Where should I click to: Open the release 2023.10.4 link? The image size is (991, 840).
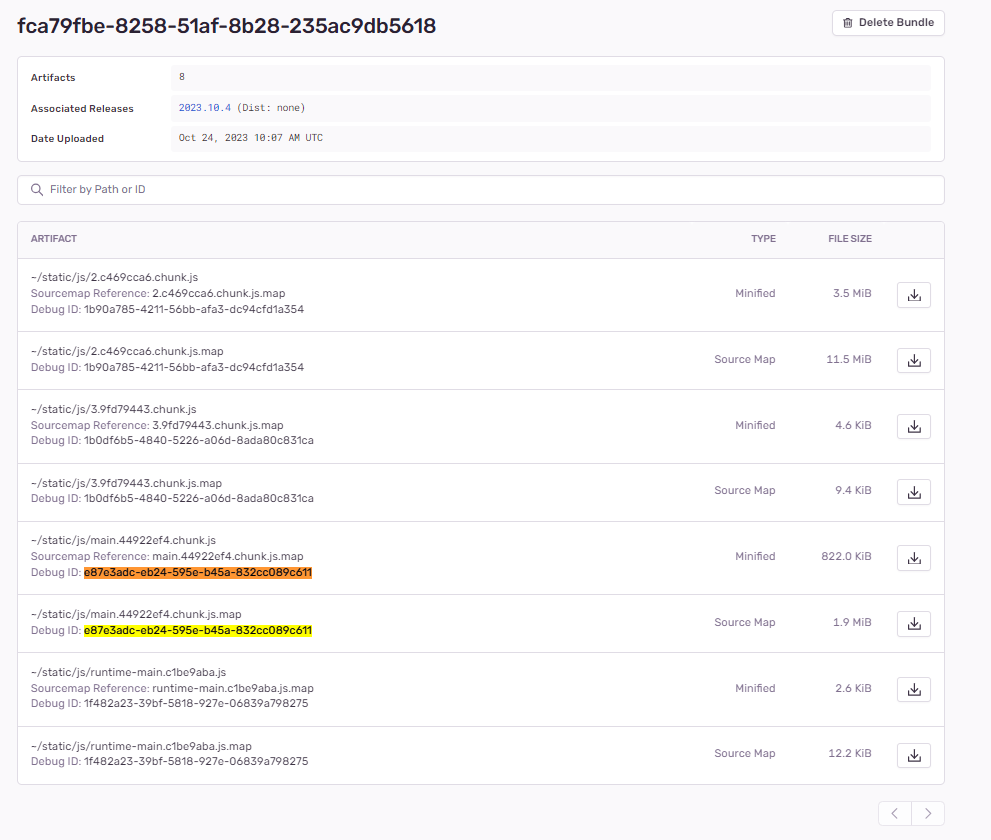(204, 107)
